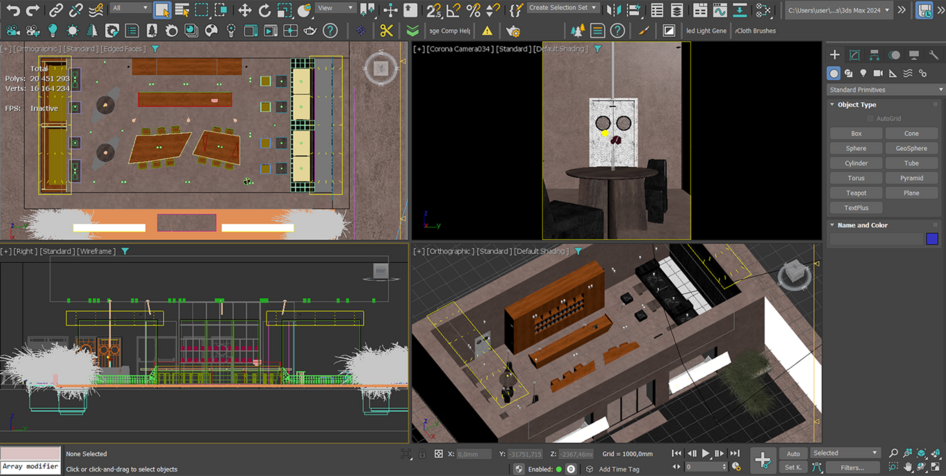This screenshot has height=476, width=946.
Task: Create a Teapot primitive
Action: click(x=856, y=193)
